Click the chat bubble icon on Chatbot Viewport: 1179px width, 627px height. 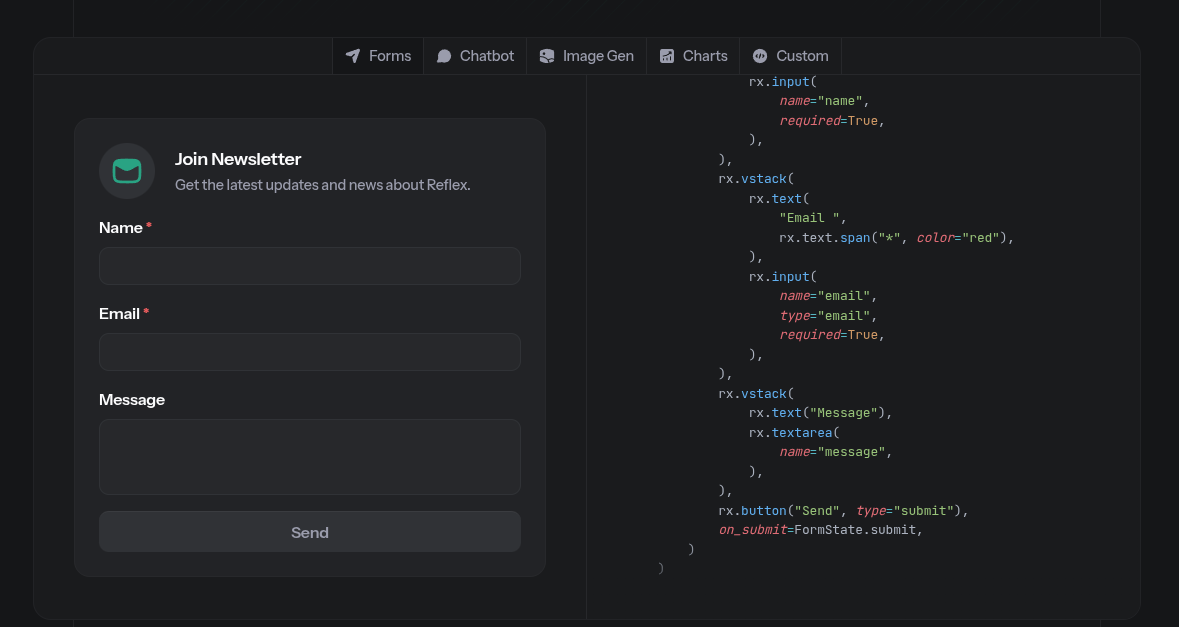coord(444,56)
